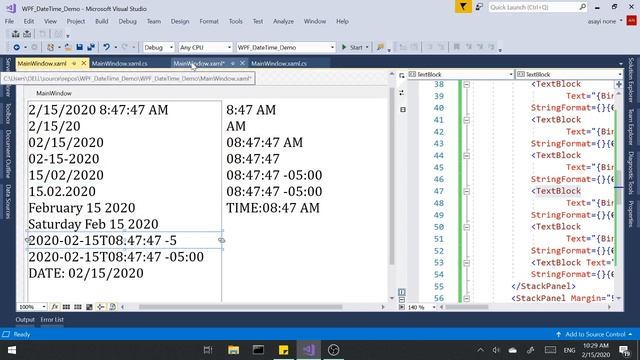
Task: Close the yellow MainWindow.xaml tab
Action: pyautogui.click(x=84, y=63)
